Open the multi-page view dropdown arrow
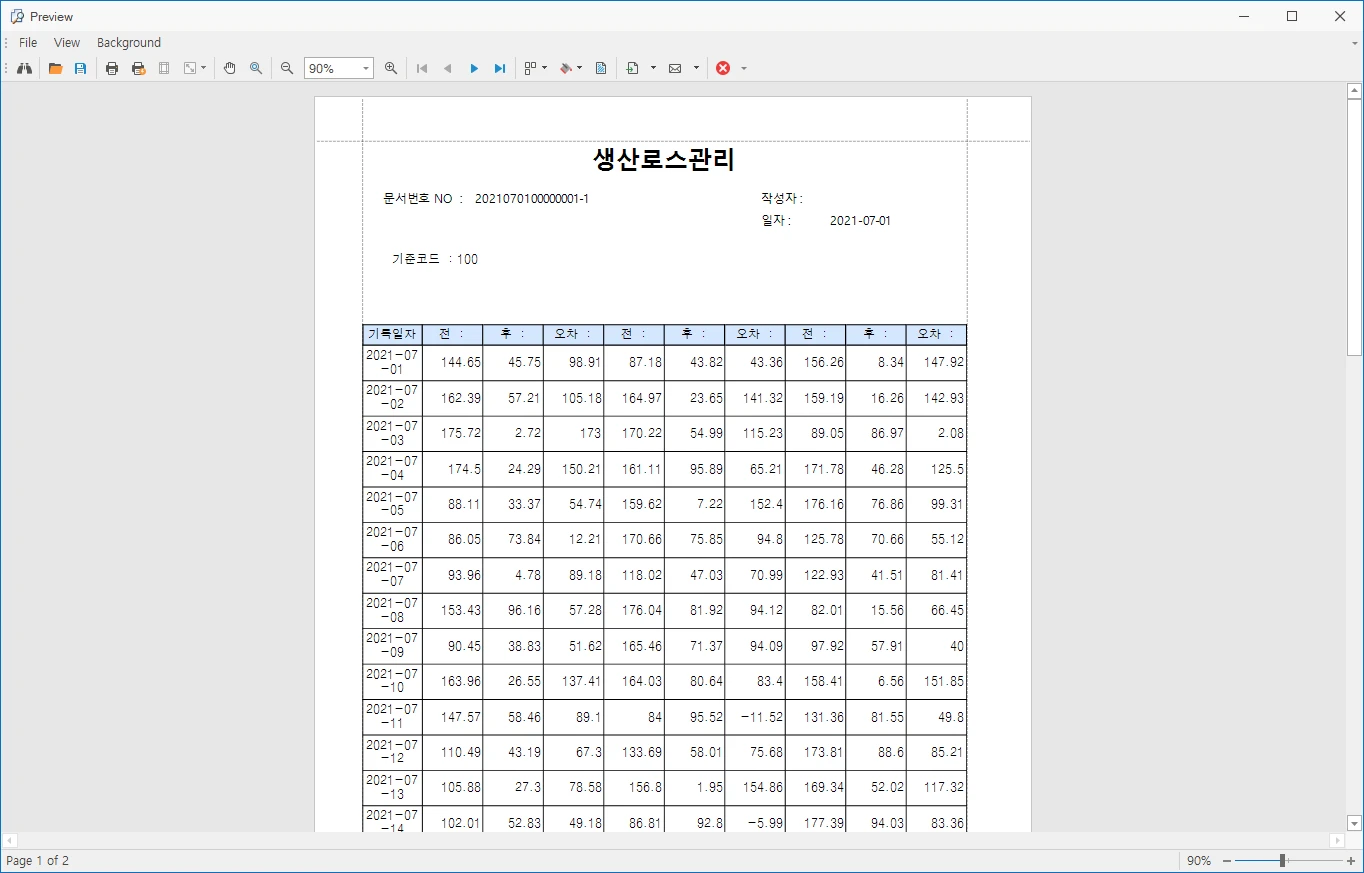The height and width of the screenshot is (873, 1364). (544, 68)
